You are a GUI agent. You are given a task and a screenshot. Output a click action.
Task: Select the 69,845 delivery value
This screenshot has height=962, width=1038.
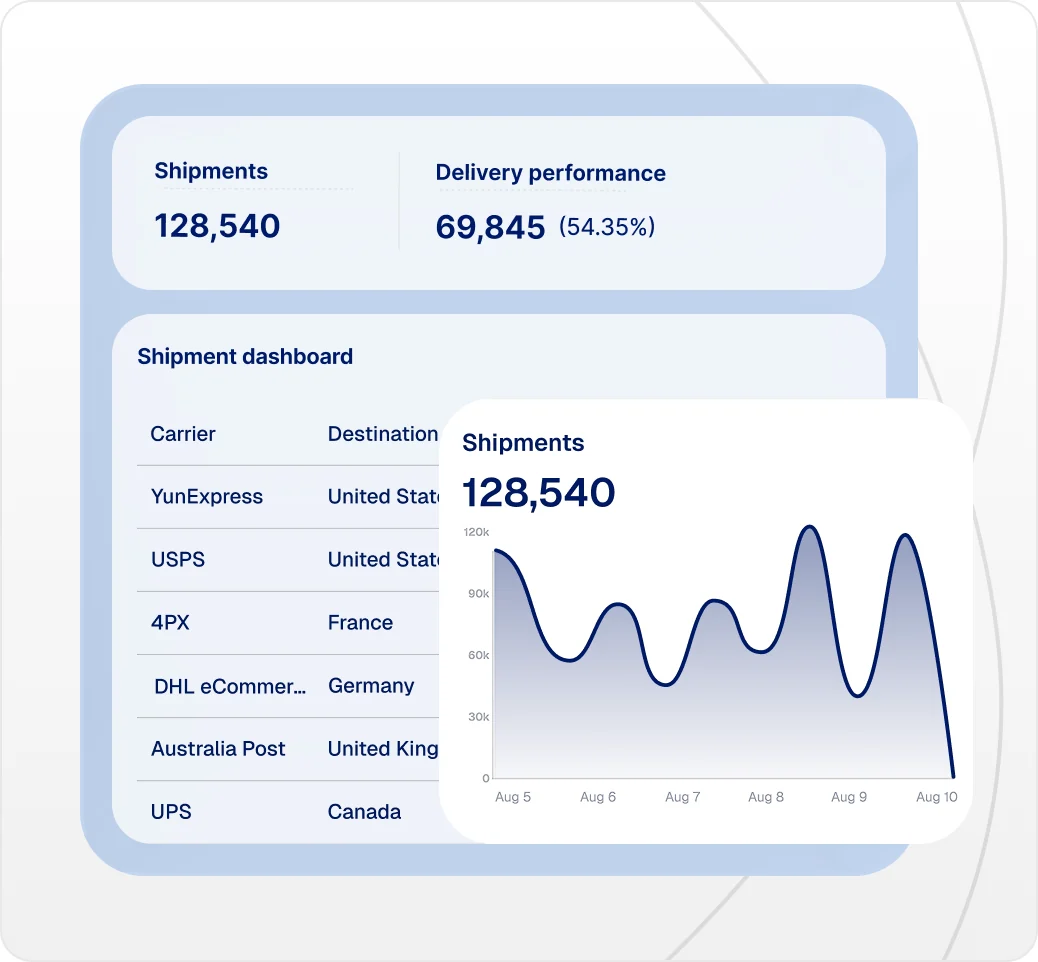click(x=490, y=227)
